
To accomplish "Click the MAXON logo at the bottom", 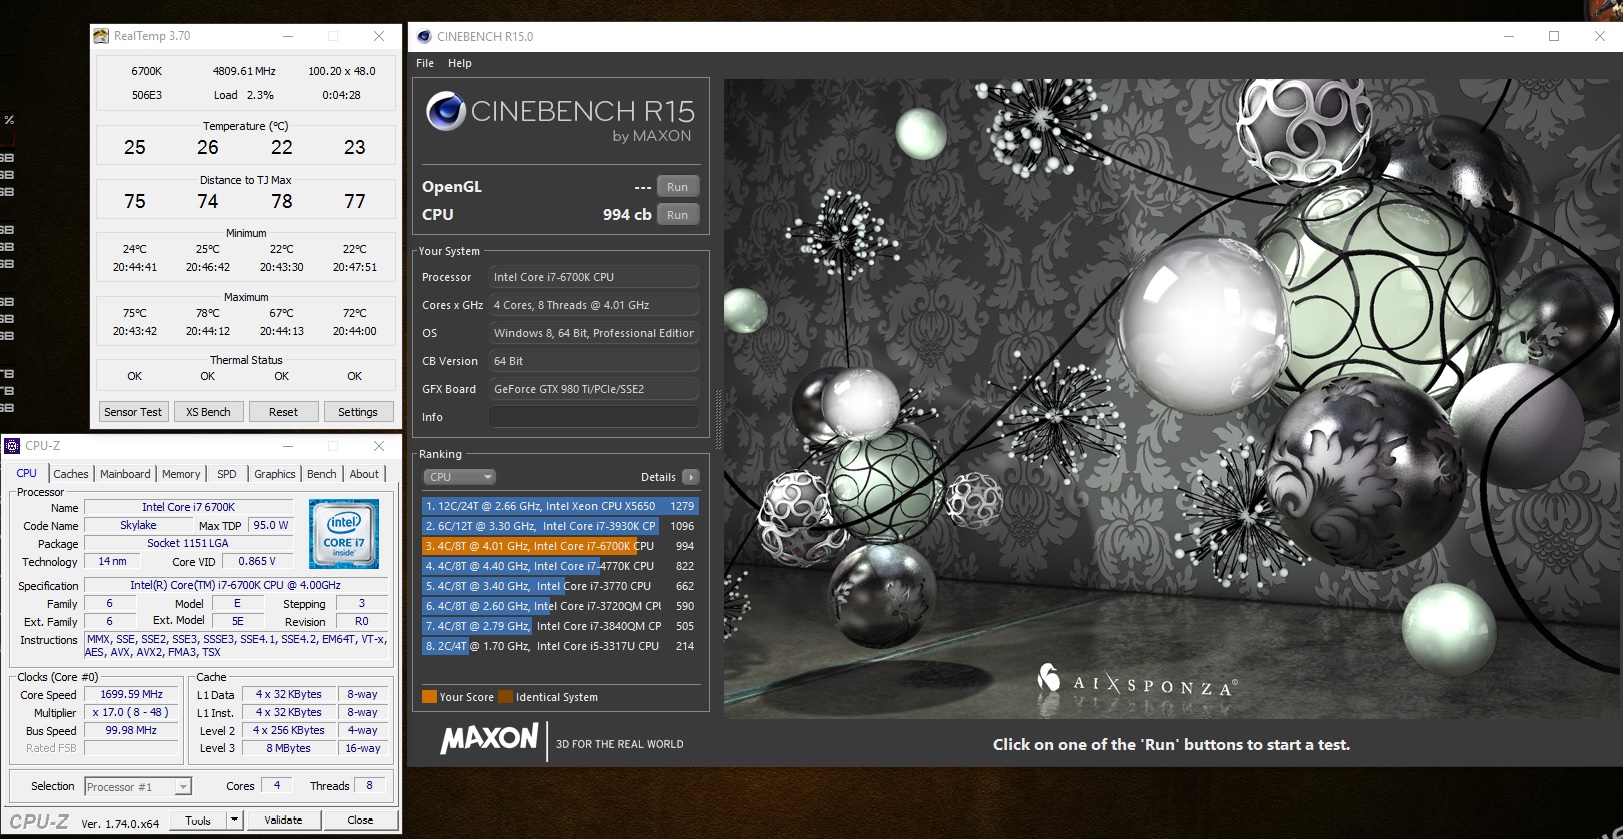I will point(489,739).
